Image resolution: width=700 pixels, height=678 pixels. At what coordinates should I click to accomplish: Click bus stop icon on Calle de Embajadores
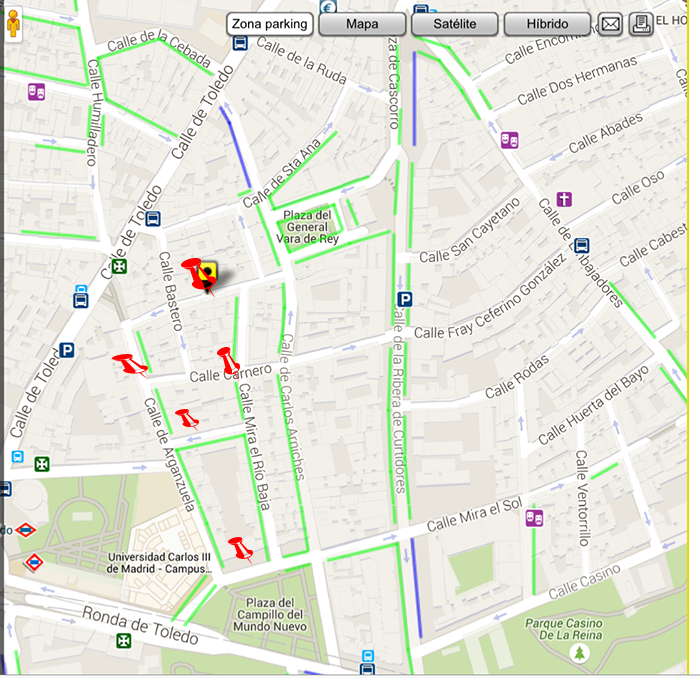coord(581,245)
